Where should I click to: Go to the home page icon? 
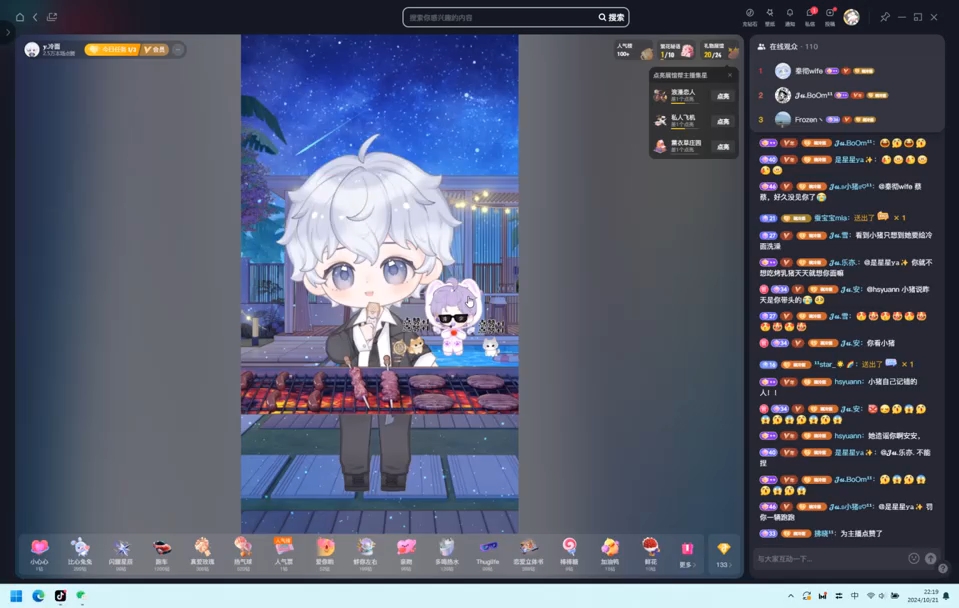pyautogui.click(x=20, y=17)
